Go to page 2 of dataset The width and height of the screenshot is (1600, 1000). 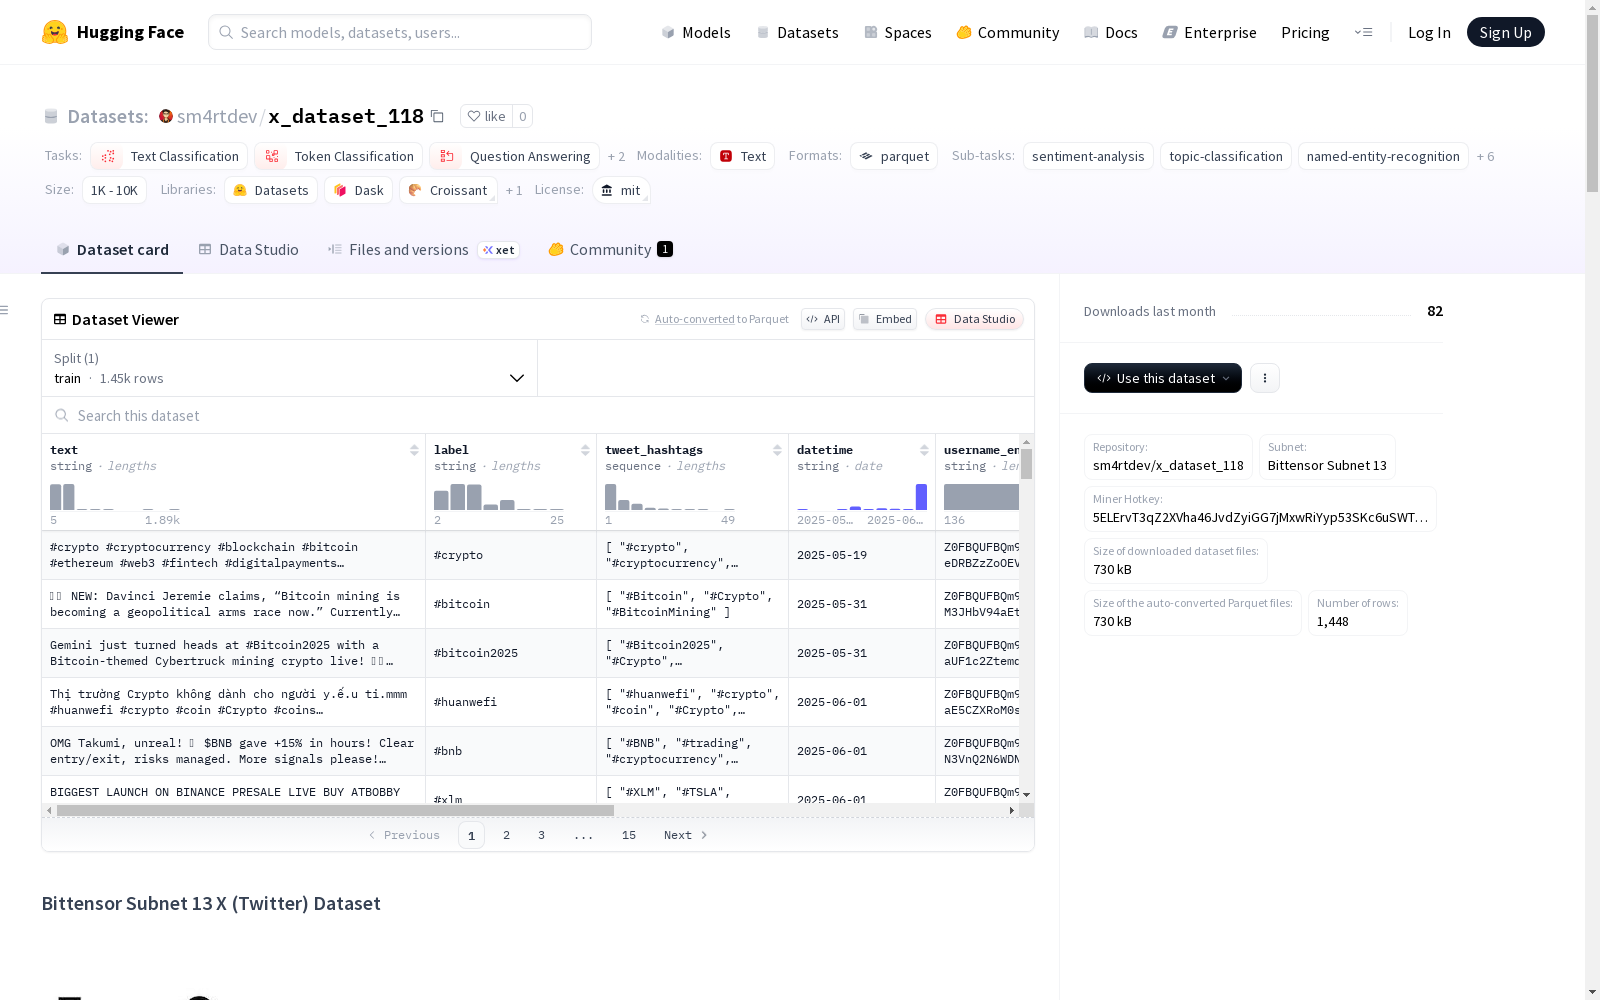pyautogui.click(x=507, y=835)
